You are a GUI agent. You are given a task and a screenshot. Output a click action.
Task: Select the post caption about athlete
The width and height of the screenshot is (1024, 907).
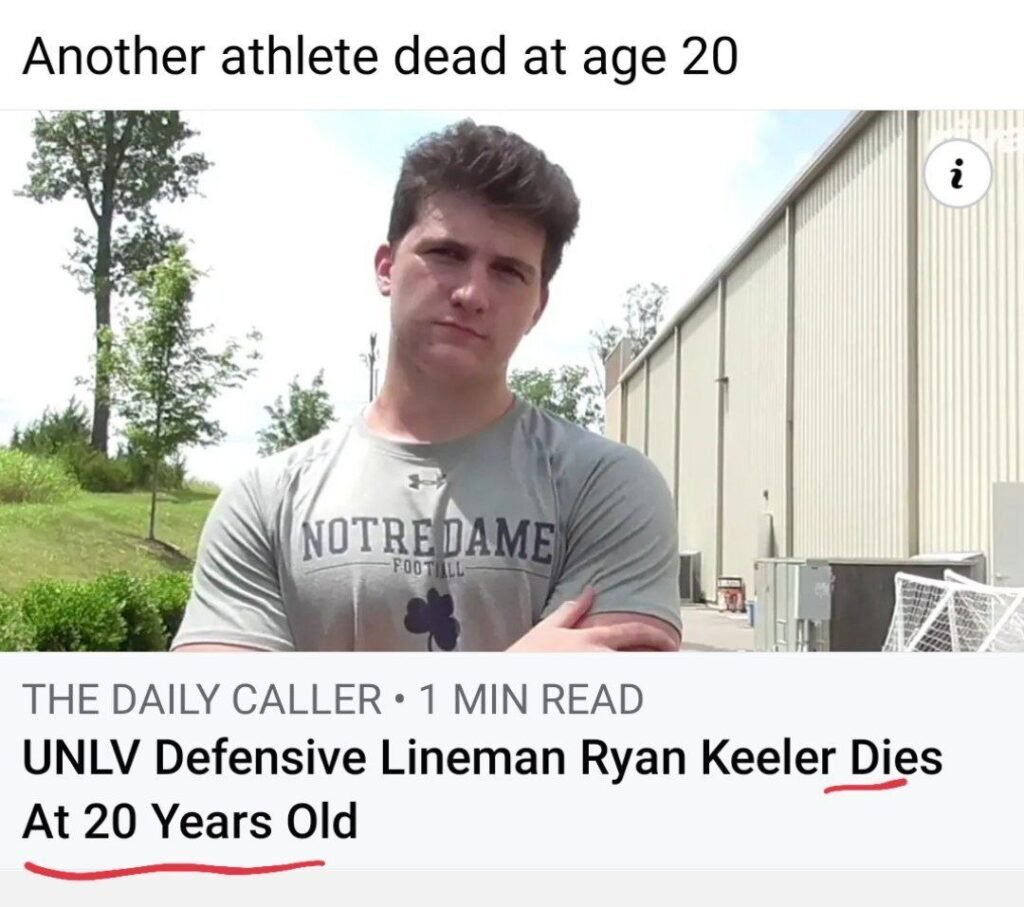pyautogui.click(x=380, y=57)
